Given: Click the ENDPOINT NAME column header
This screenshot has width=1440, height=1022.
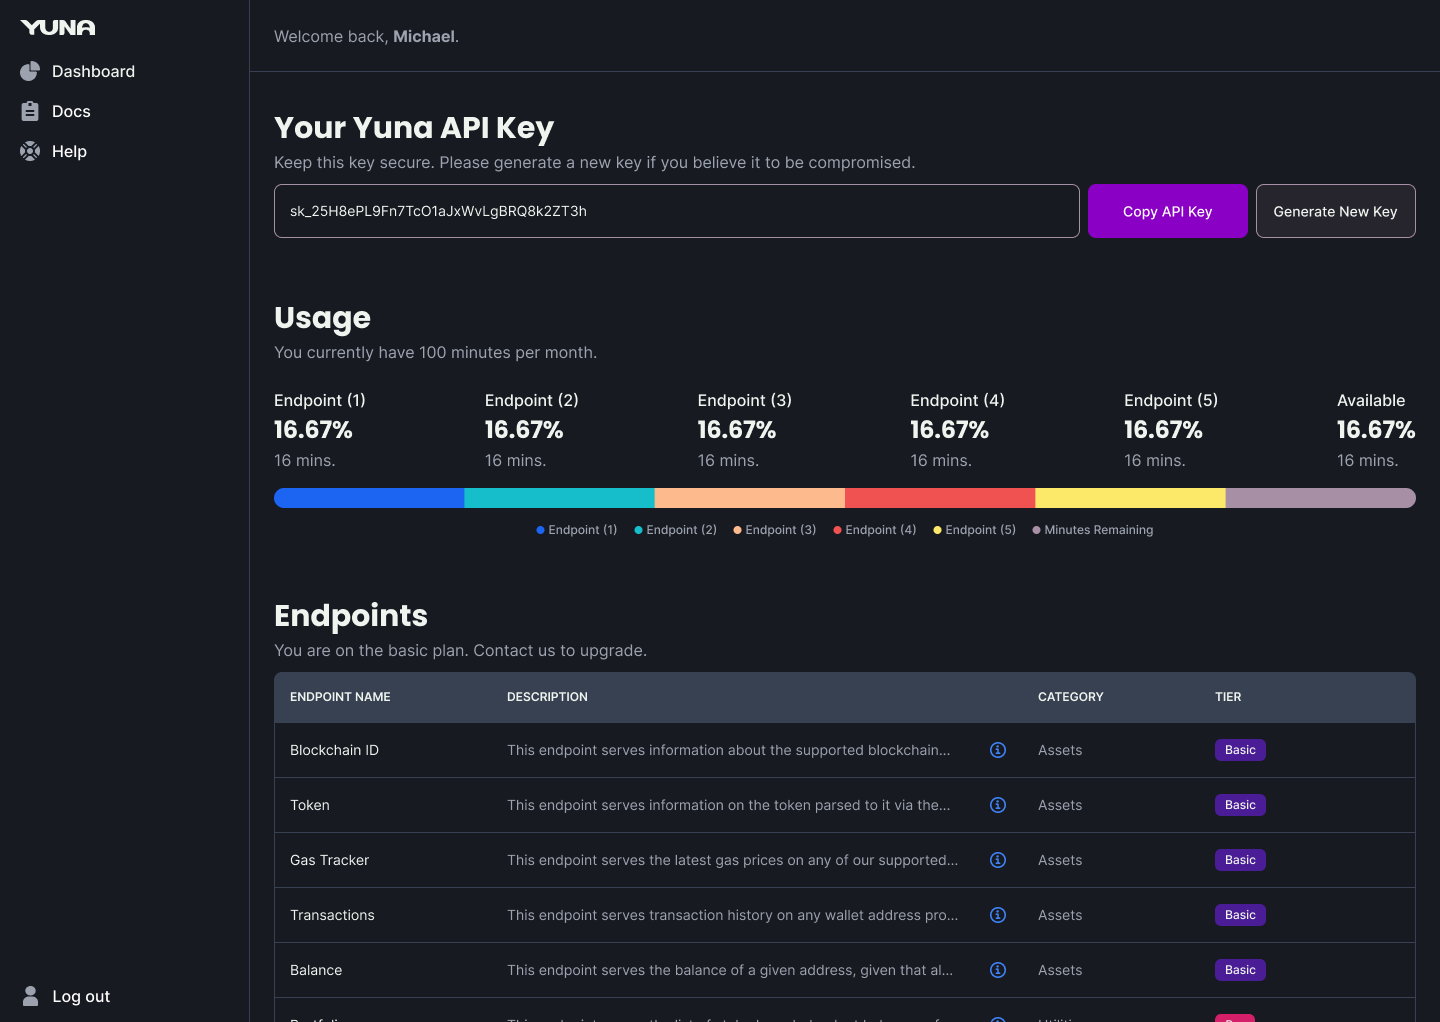Looking at the screenshot, I should pyautogui.click(x=340, y=697).
